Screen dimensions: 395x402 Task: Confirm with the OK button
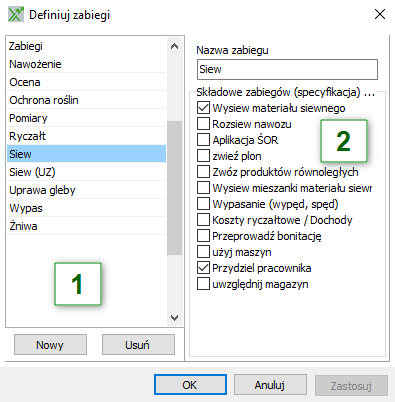click(190, 385)
